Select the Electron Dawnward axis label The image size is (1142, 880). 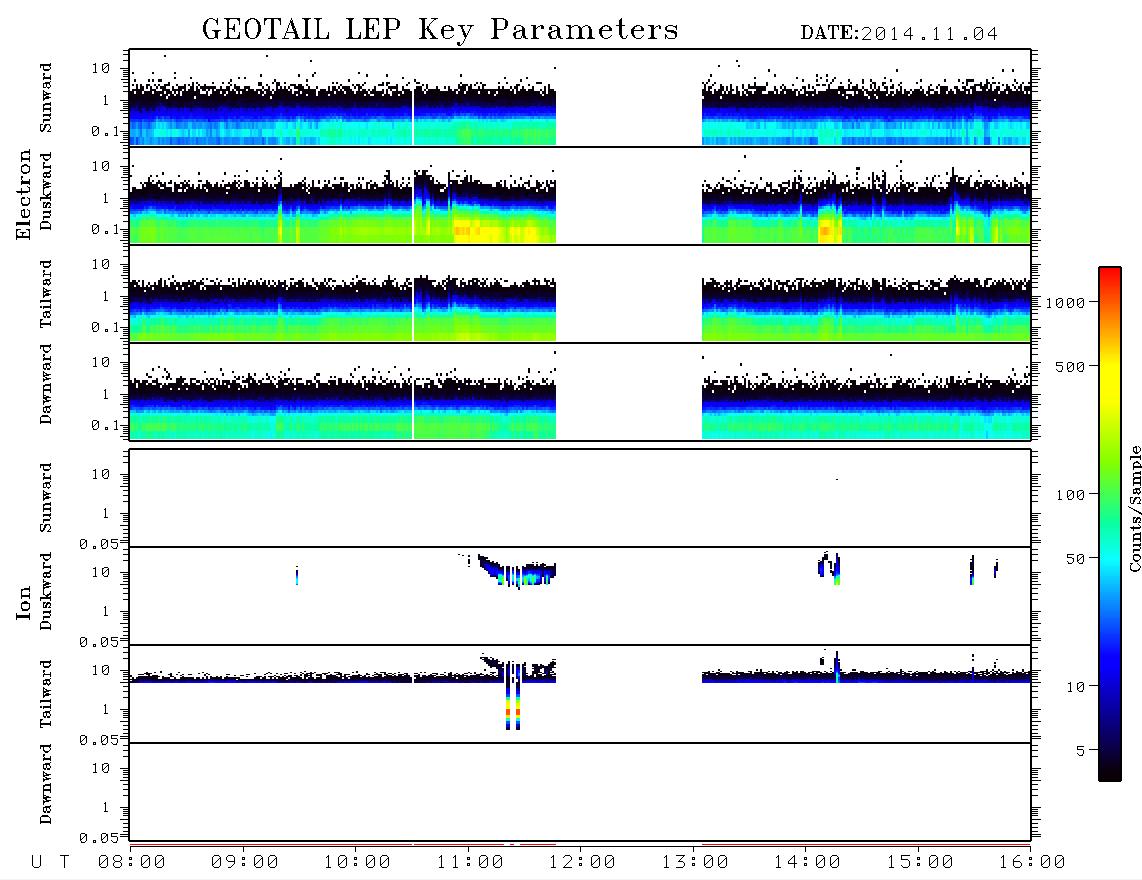tap(46, 385)
